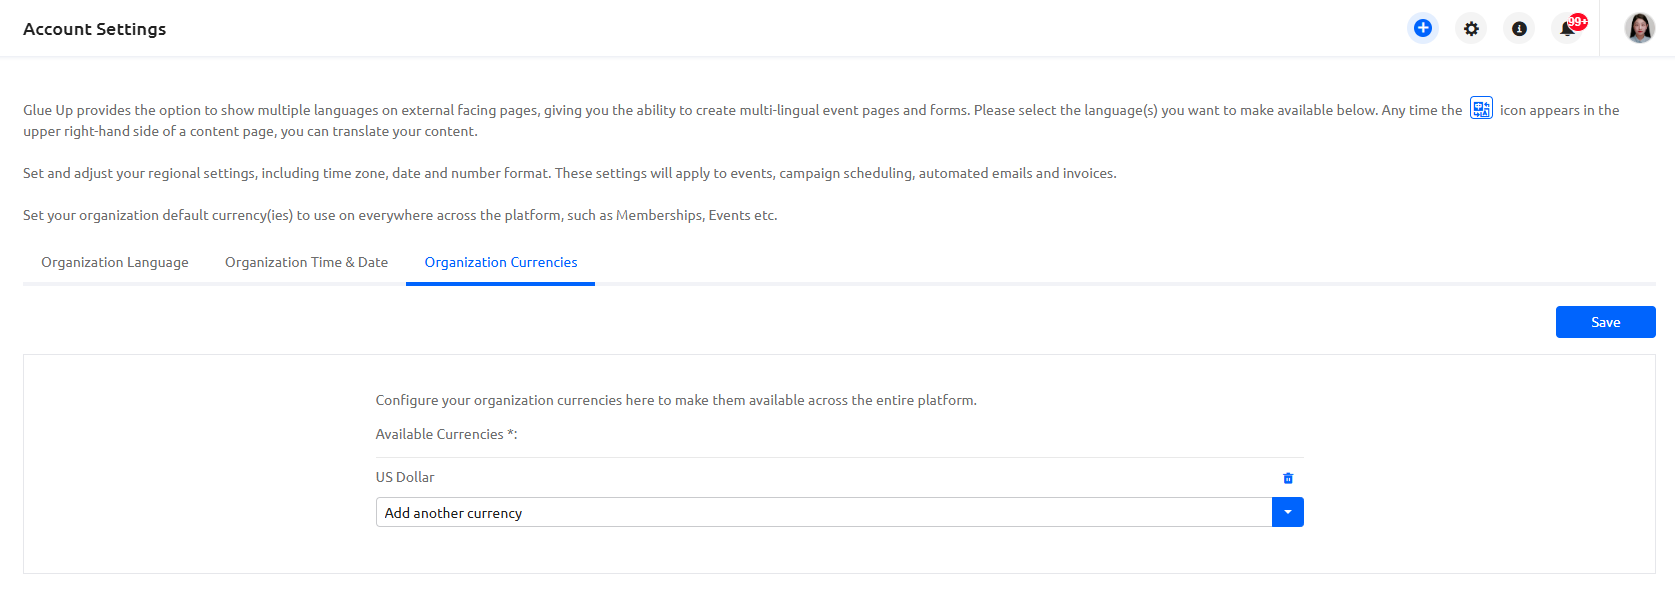The width and height of the screenshot is (1675, 589).
Task: Open the user profile avatar menu
Action: coord(1639,28)
